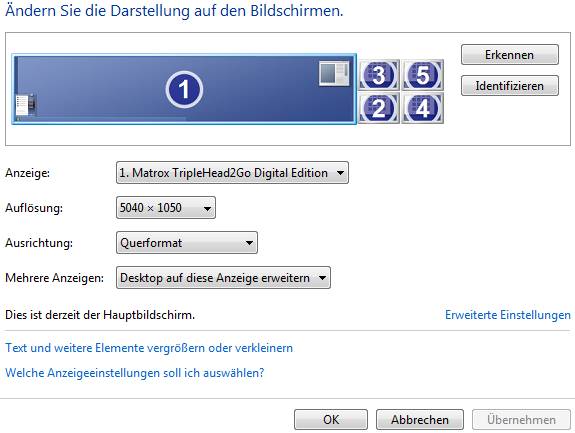Select monitor 4 thumbnail
Viewport: 575px width, 433px height.
point(422,108)
